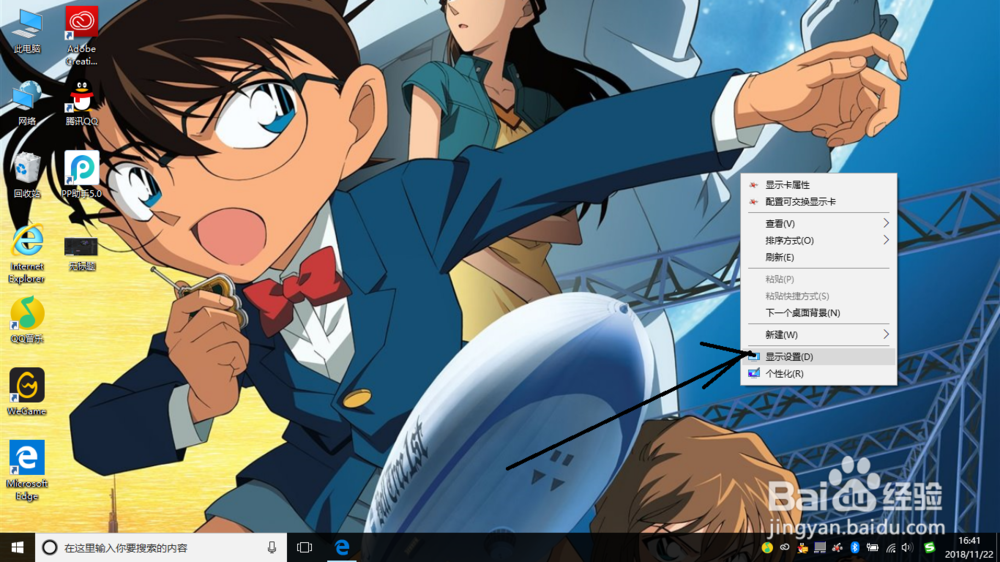Screen dimensions: 1000x562
Task: Click the red graphics card tray icon
Action: pyautogui.click(x=837, y=547)
